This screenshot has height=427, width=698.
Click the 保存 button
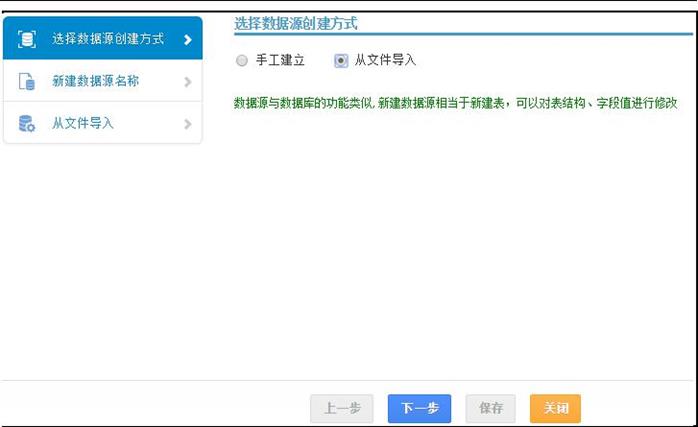pos(491,408)
